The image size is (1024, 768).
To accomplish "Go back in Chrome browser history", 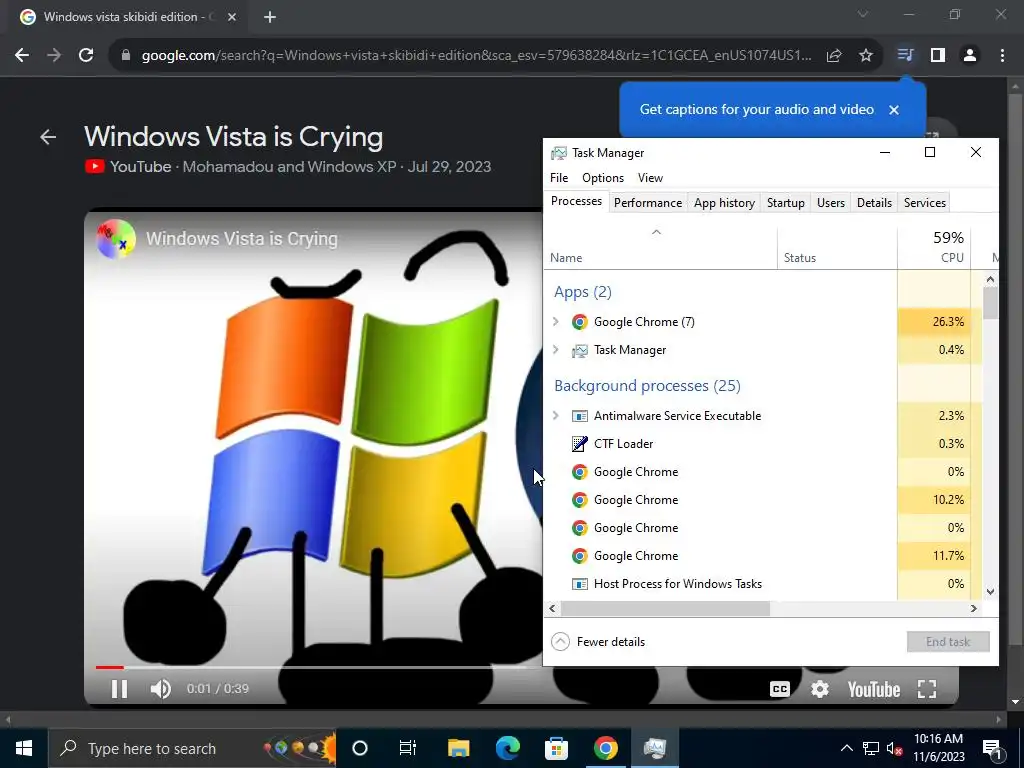I will pos(22,56).
